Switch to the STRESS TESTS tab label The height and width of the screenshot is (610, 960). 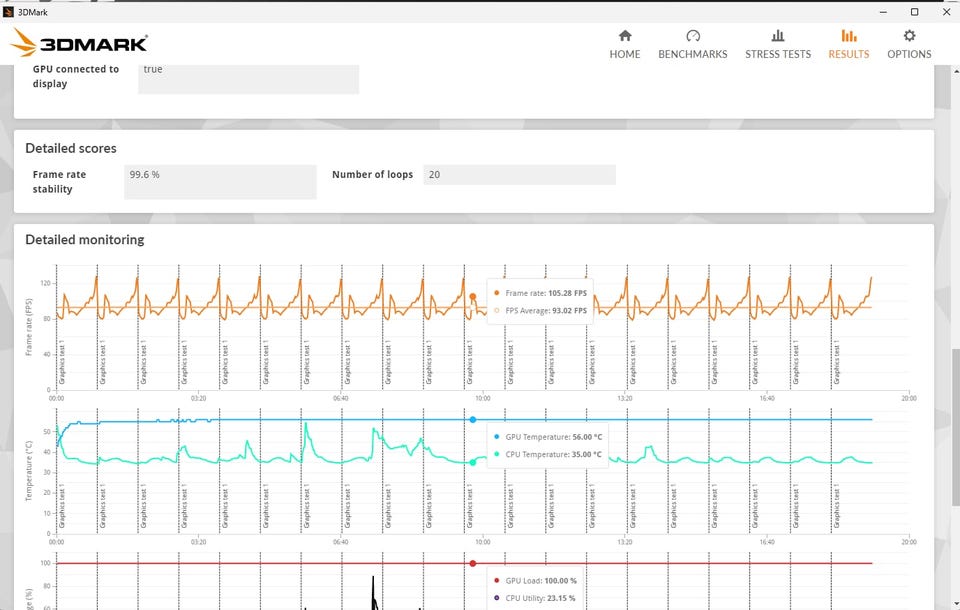778,54
